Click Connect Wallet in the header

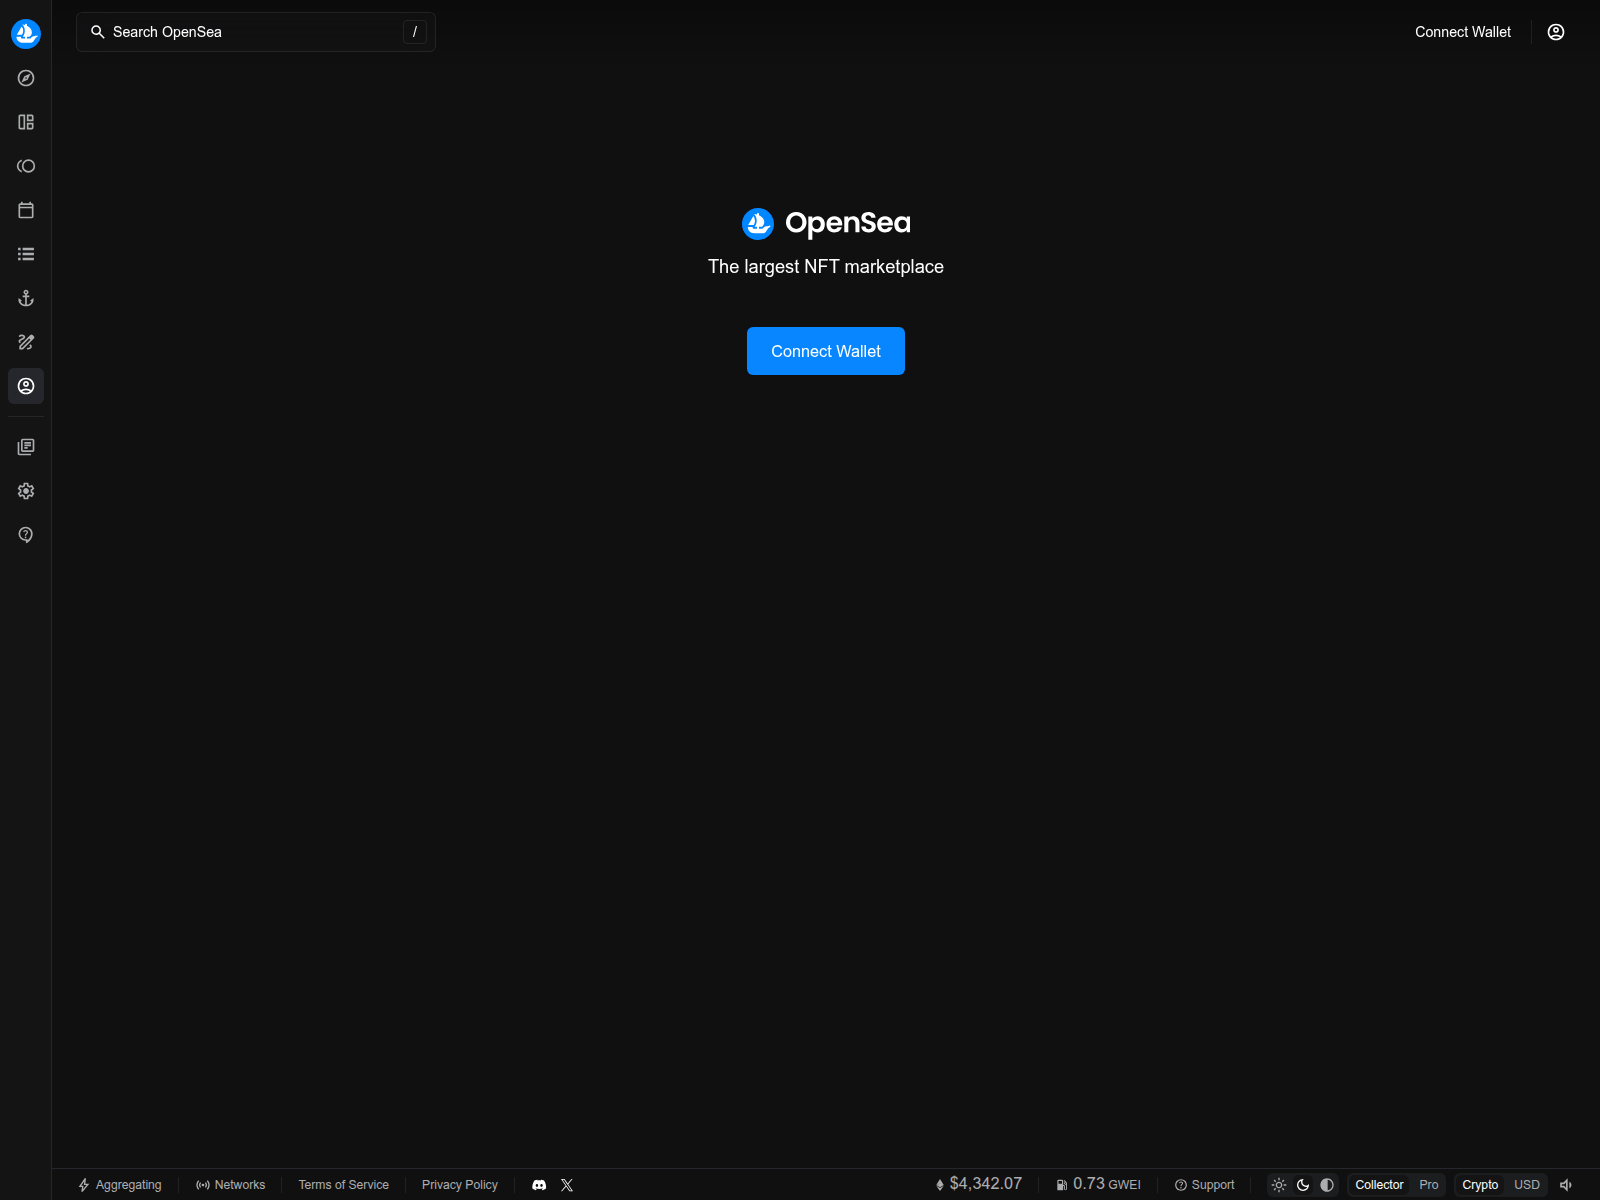pyautogui.click(x=1463, y=32)
